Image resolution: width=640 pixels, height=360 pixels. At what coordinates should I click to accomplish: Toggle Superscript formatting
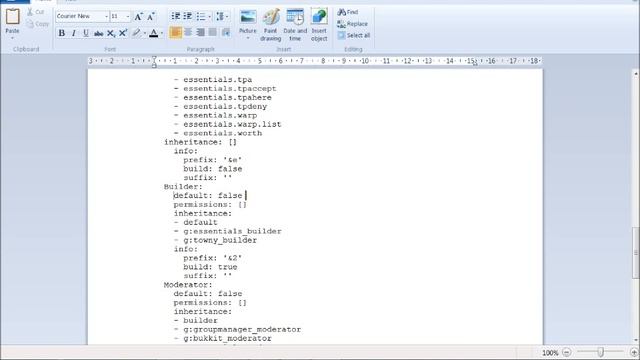tap(123, 33)
